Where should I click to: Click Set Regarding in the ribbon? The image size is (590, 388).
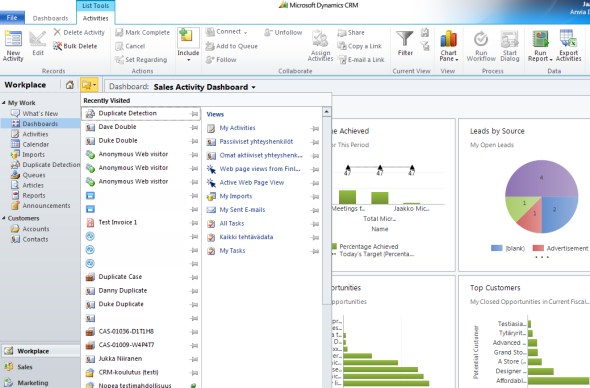[x=141, y=59]
